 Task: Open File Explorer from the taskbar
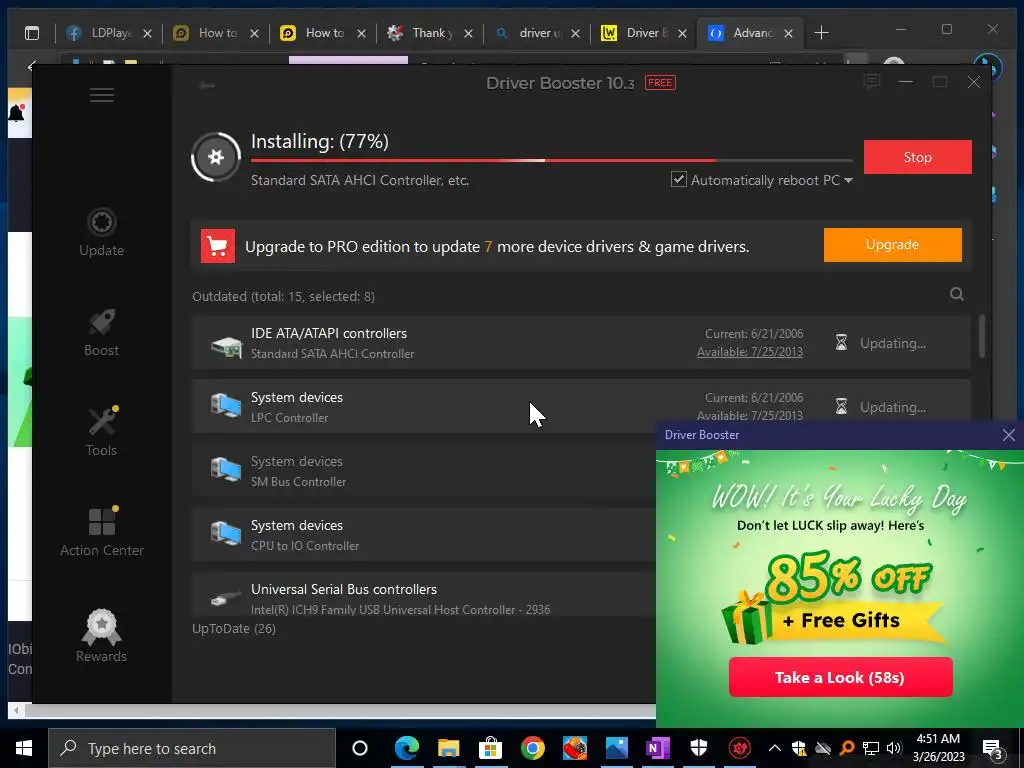(449, 748)
